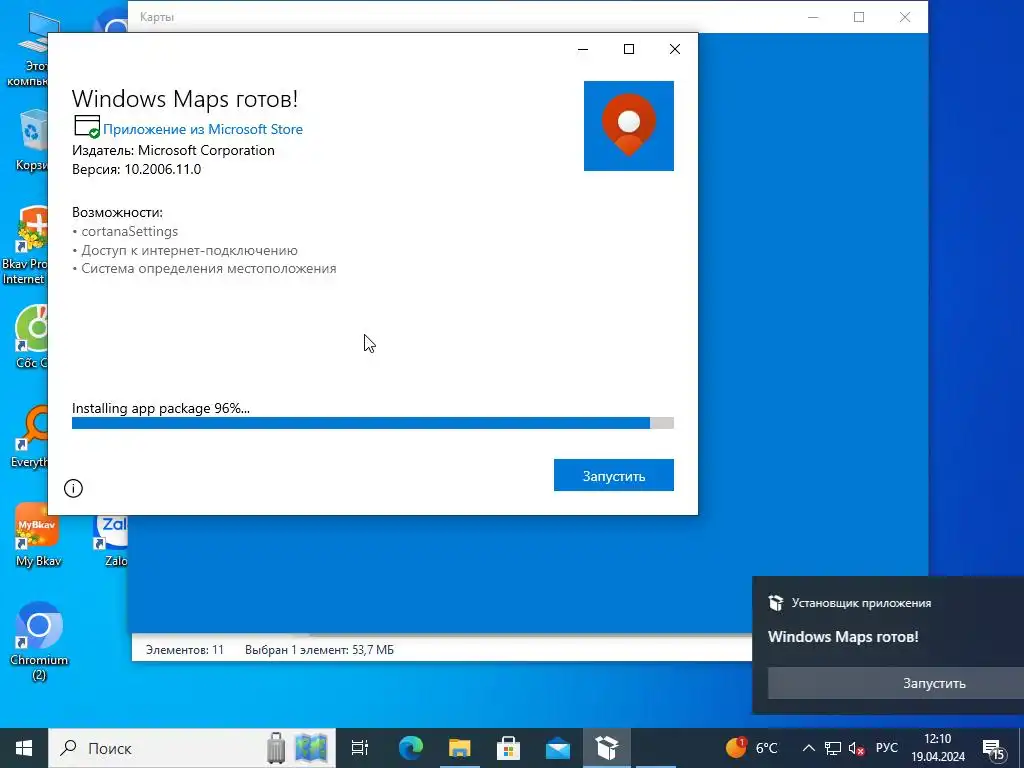
Task: Click Выбран 1 элемент: 53,7 МБ status text
Action: click(319, 650)
